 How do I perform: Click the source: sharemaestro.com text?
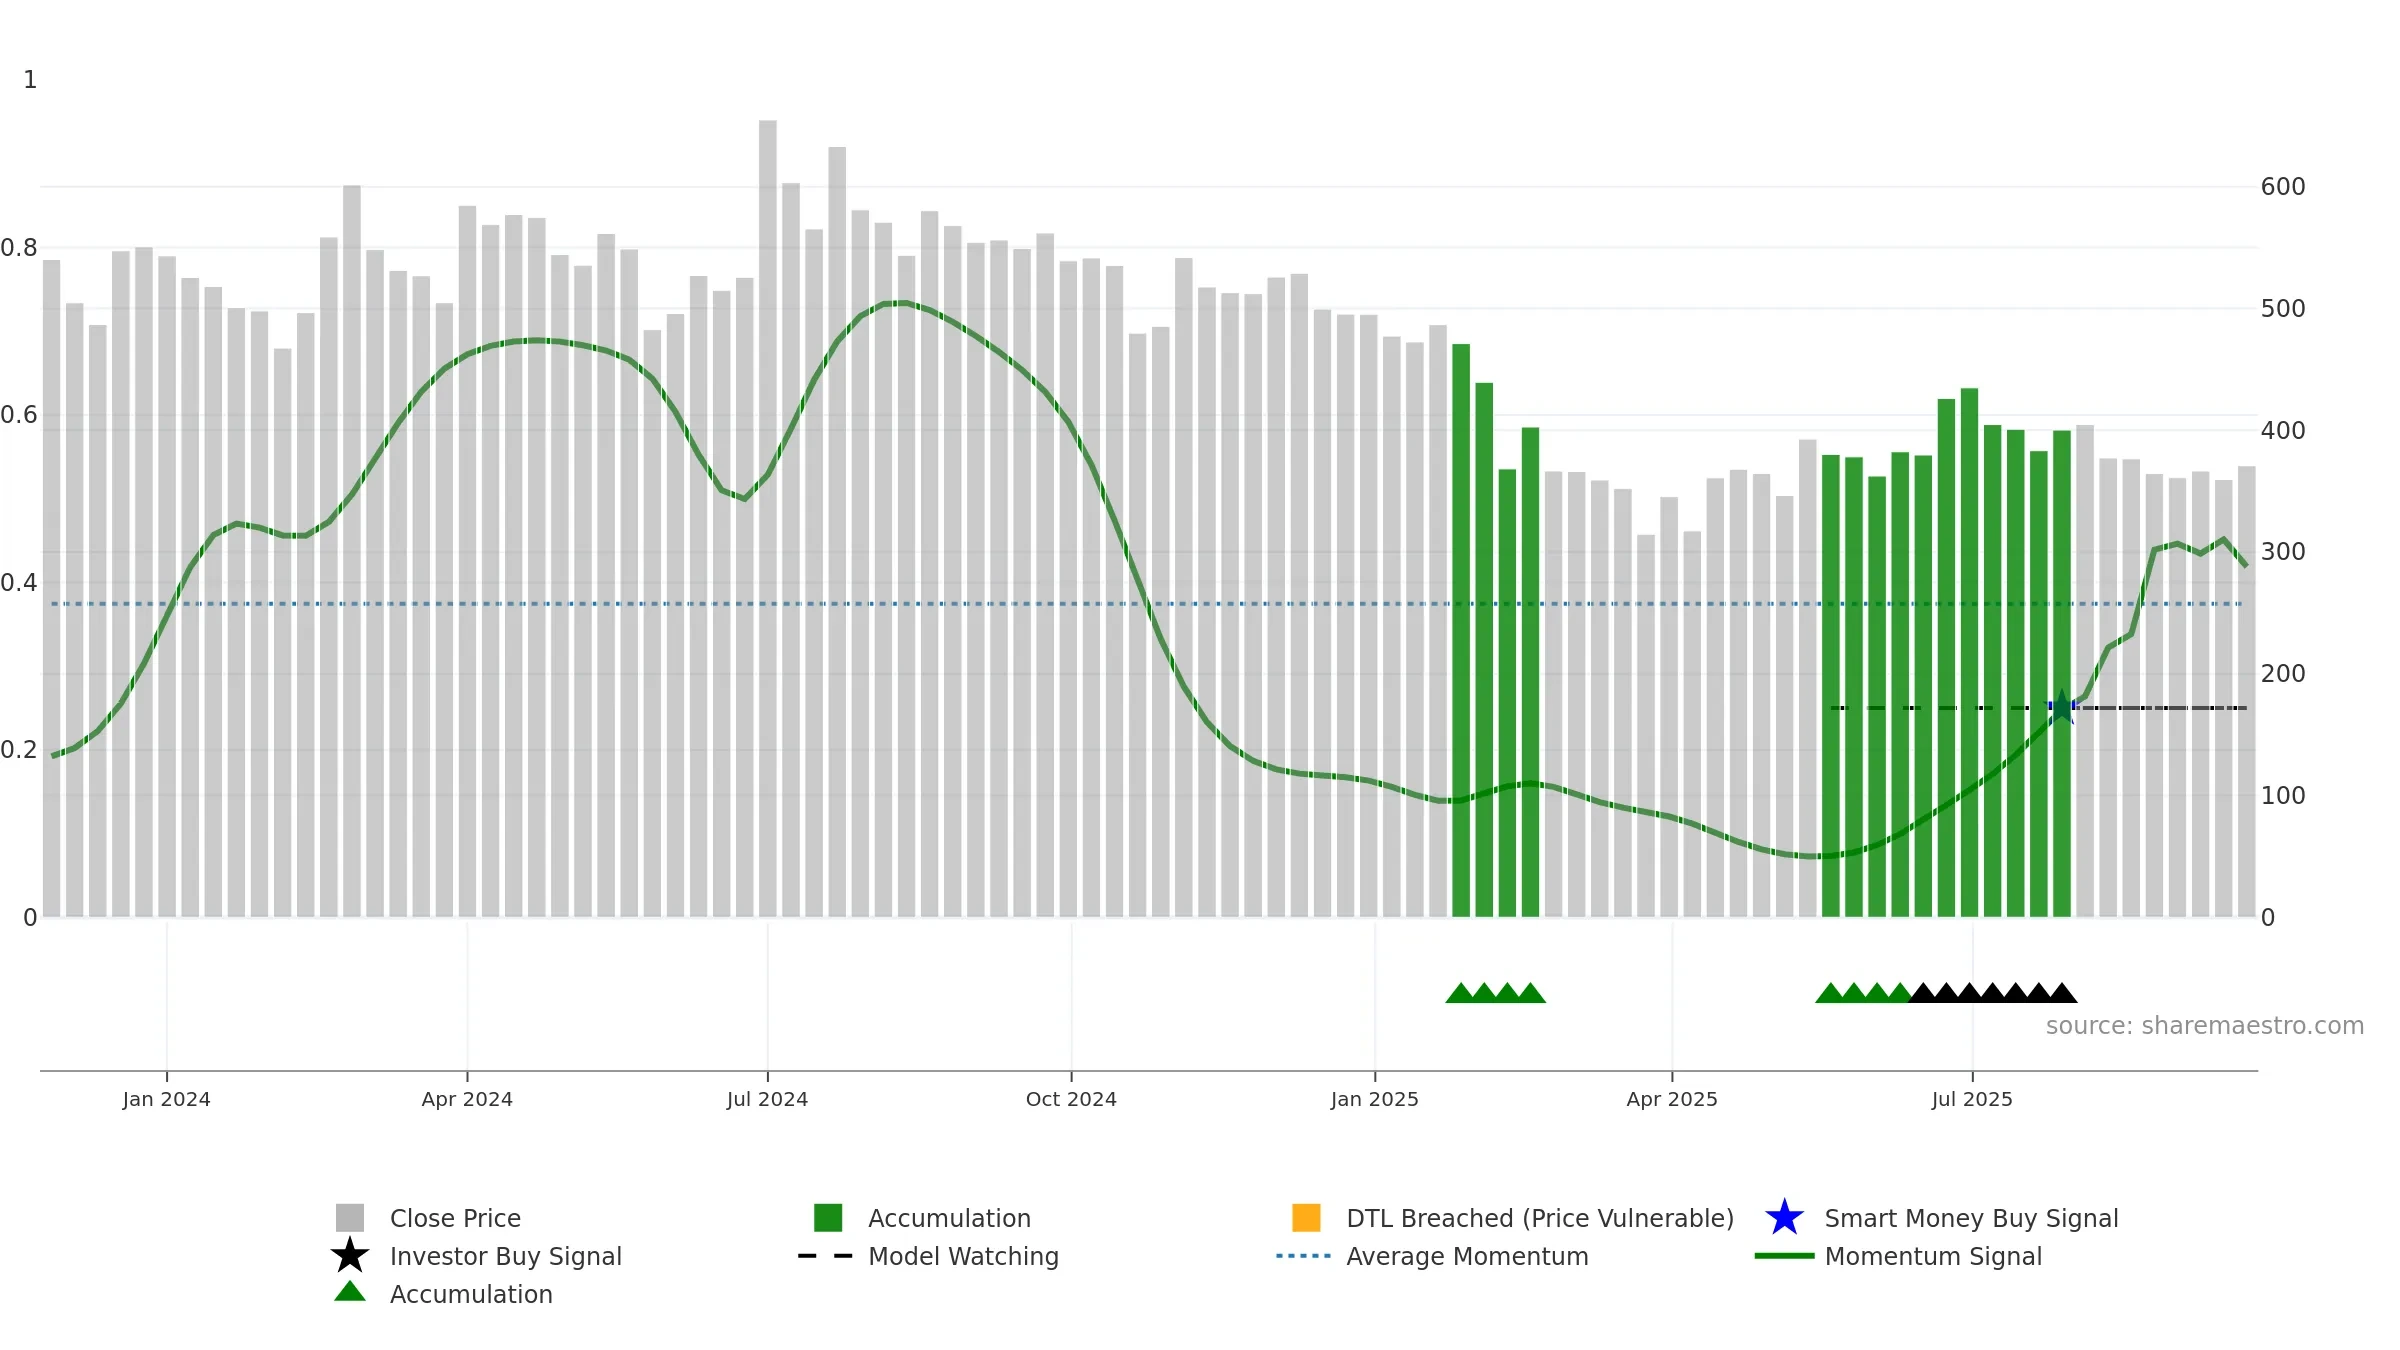(2205, 1026)
